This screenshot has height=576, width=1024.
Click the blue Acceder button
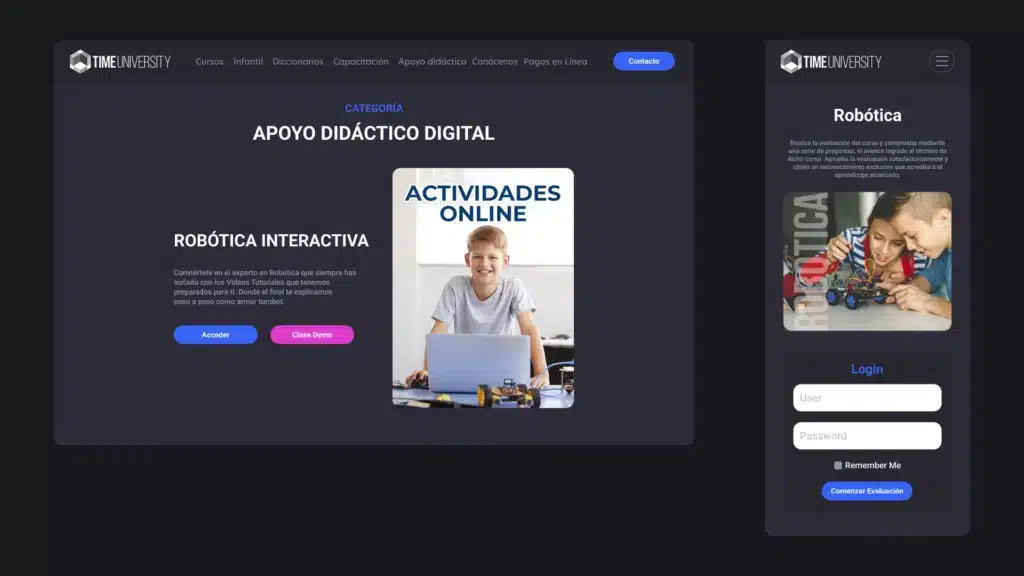tap(215, 335)
